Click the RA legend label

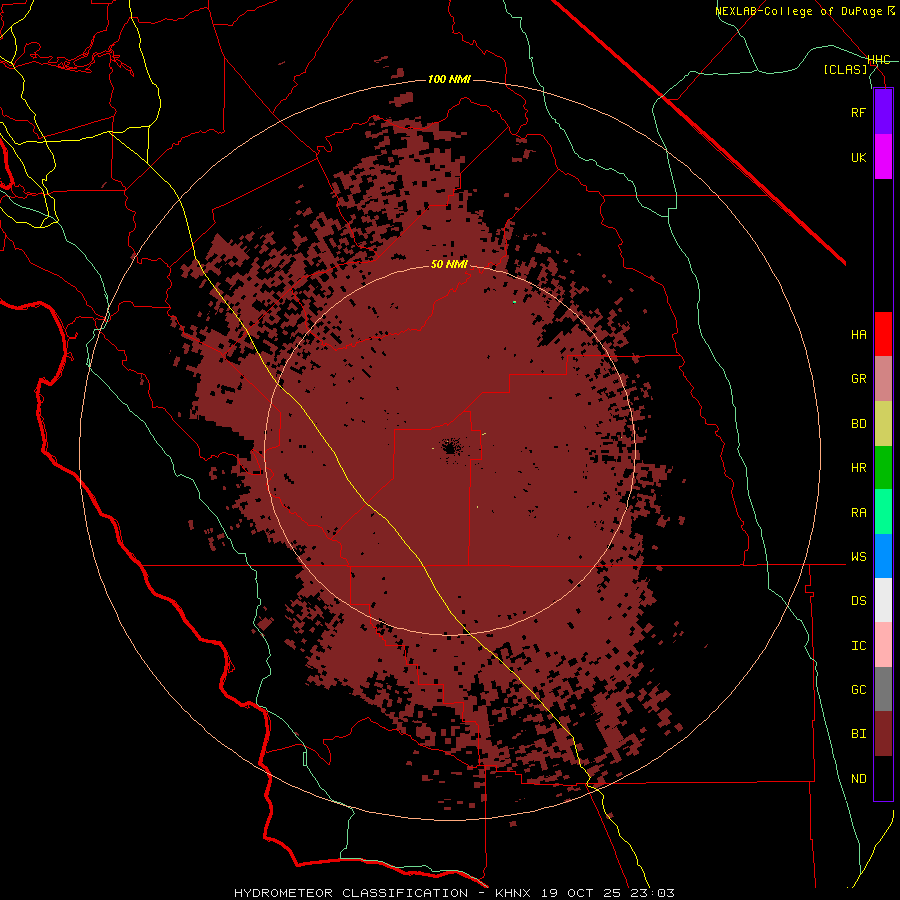click(x=858, y=513)
